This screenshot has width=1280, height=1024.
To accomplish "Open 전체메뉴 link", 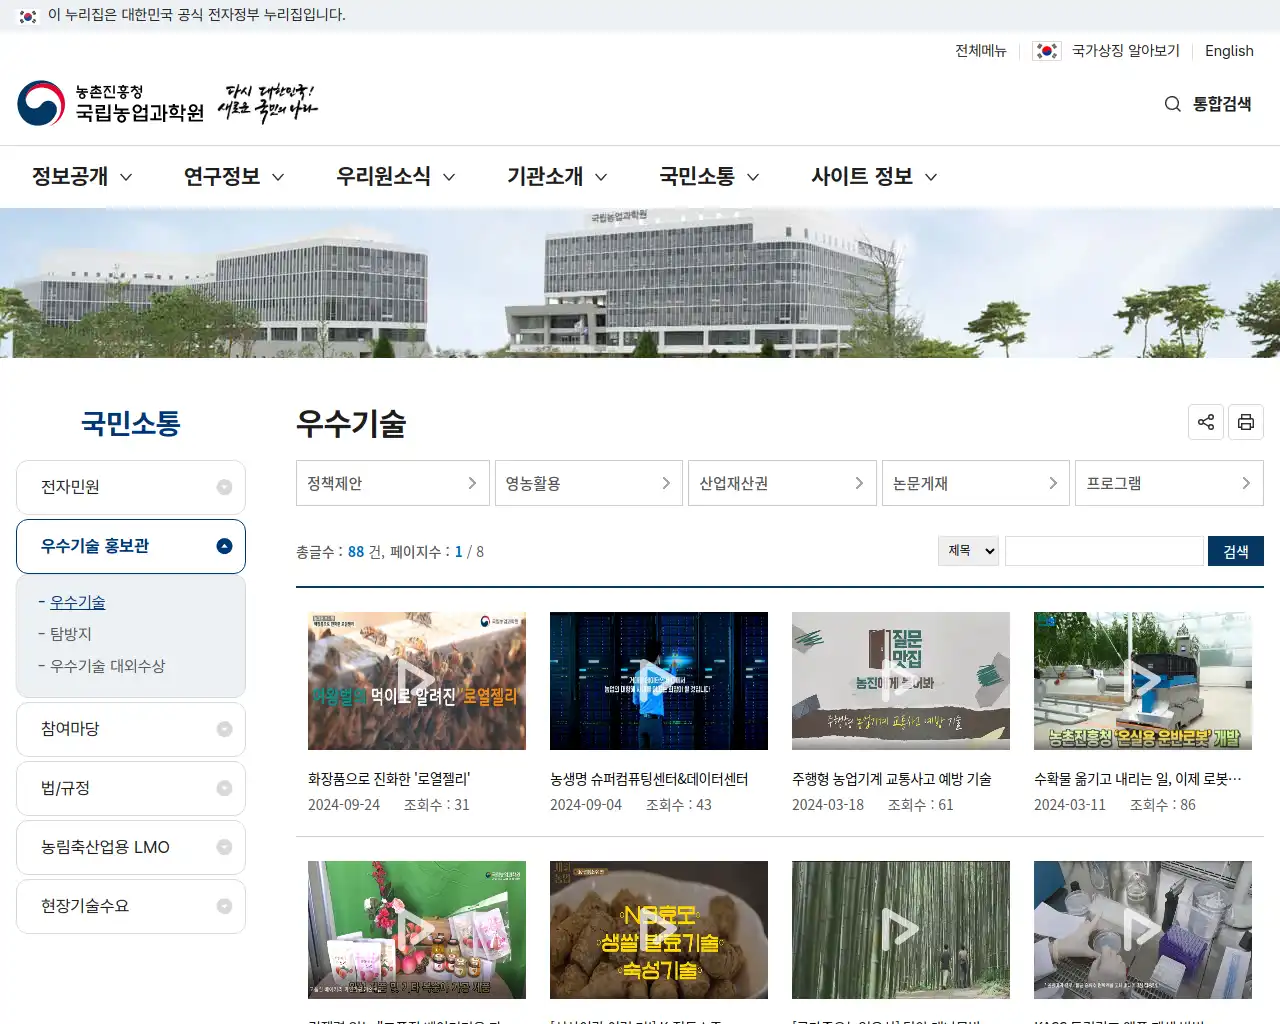I will [980, 51].
